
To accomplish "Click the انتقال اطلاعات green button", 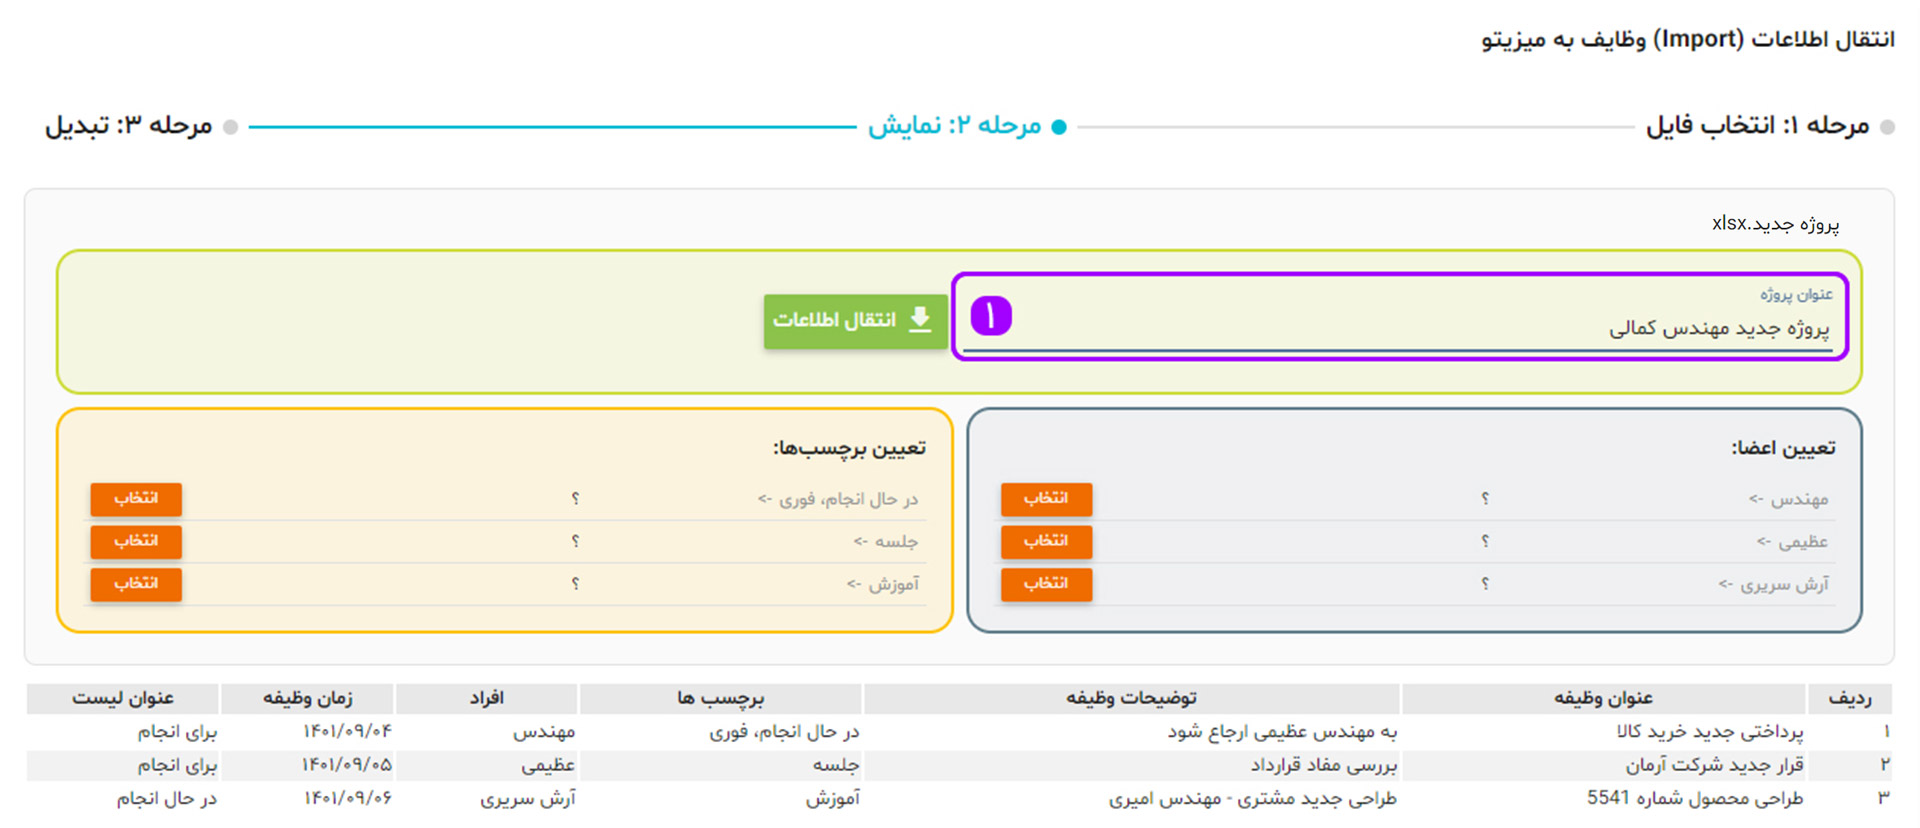I will [x=855, y=321].
